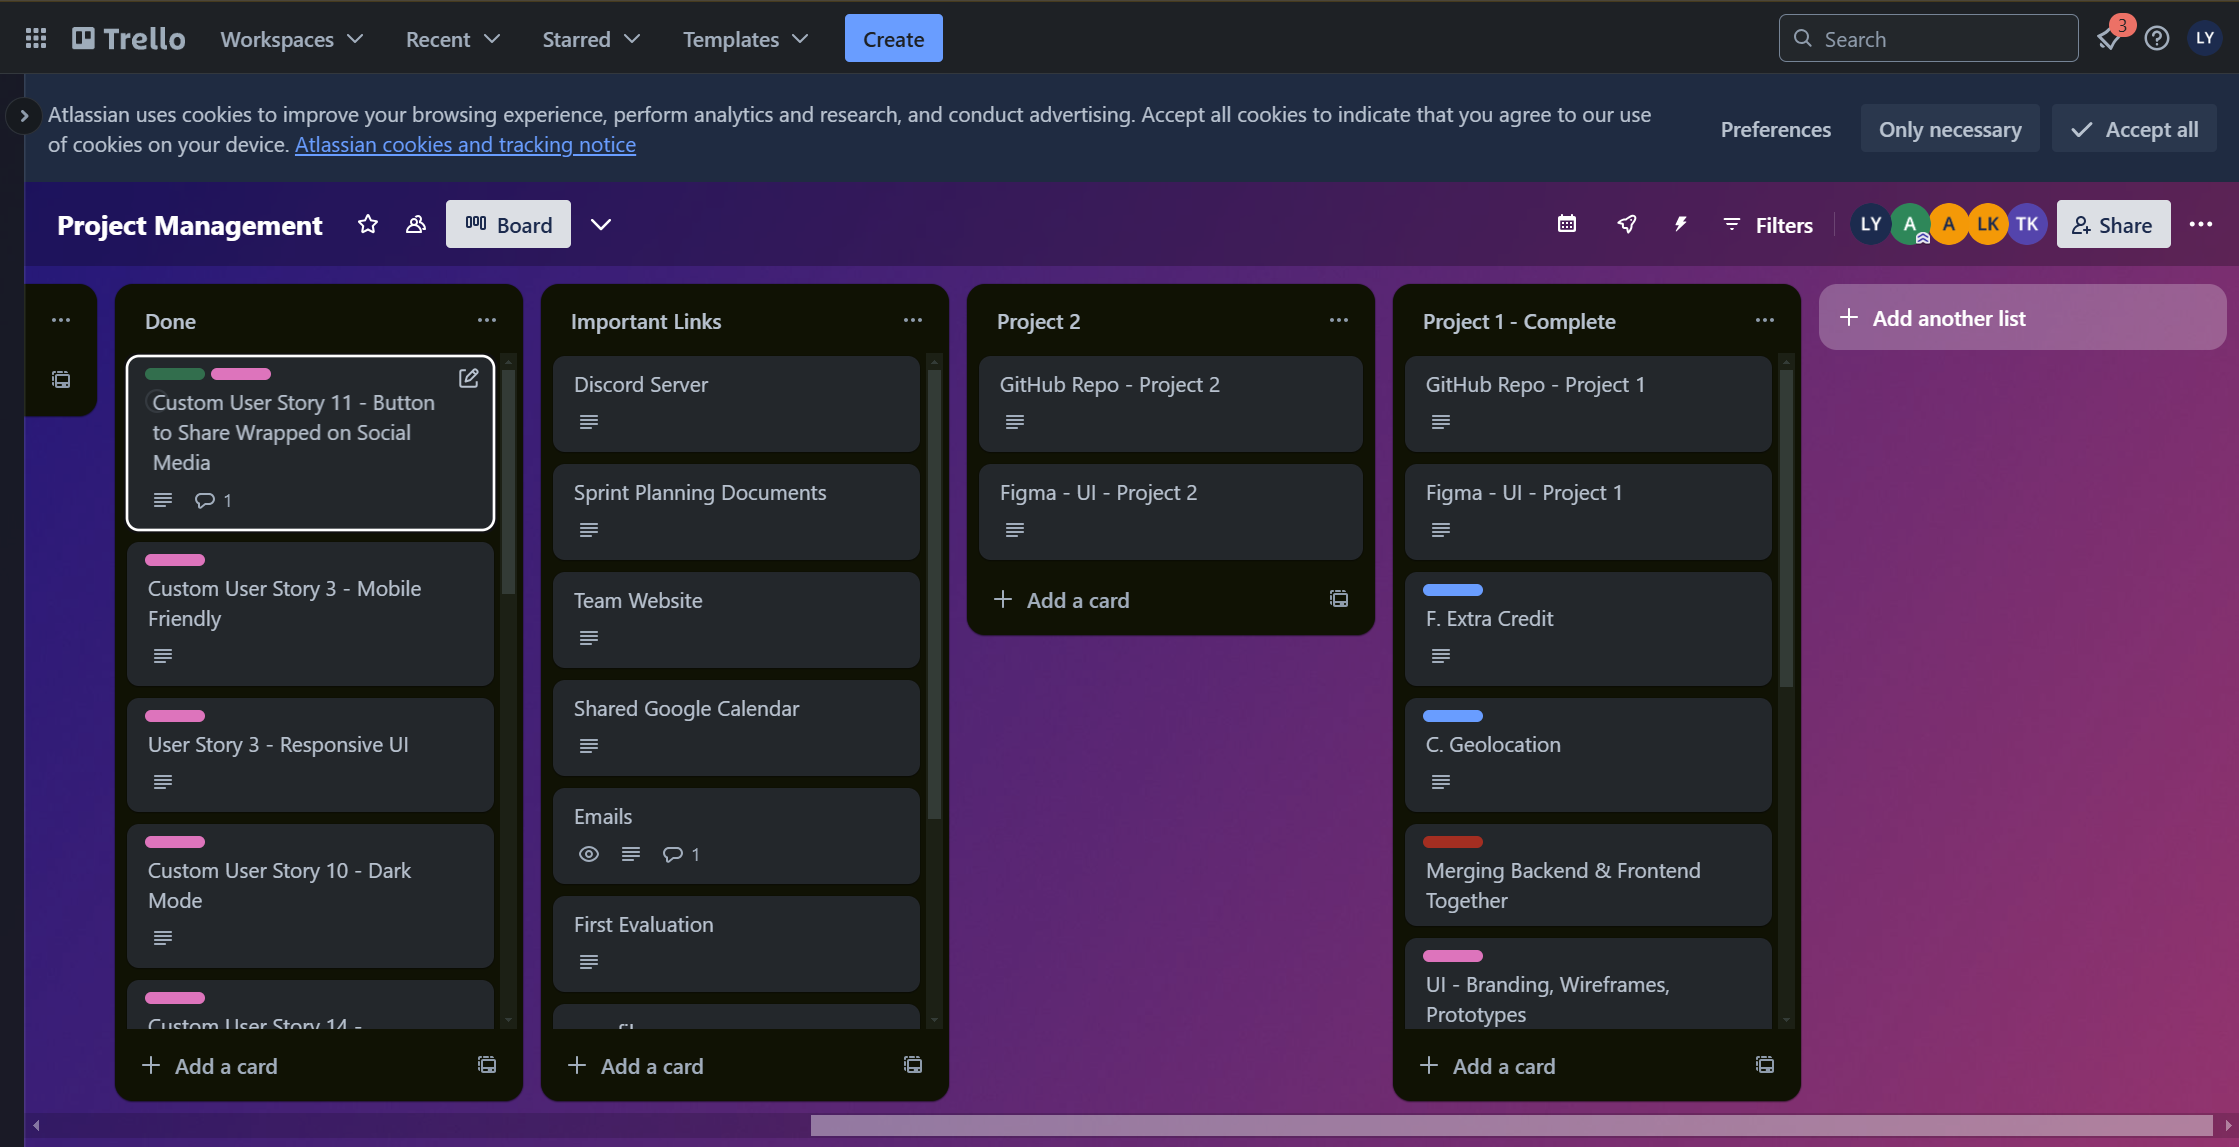
Task: Open the Templates menu
Action: (x=745, y=39)
